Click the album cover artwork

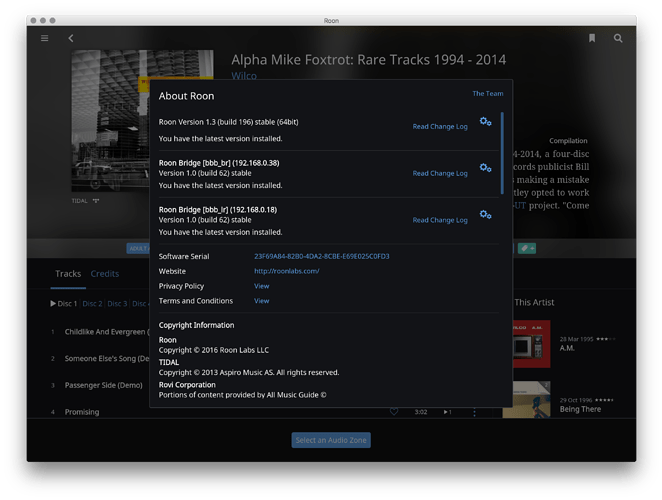(111, 121)
